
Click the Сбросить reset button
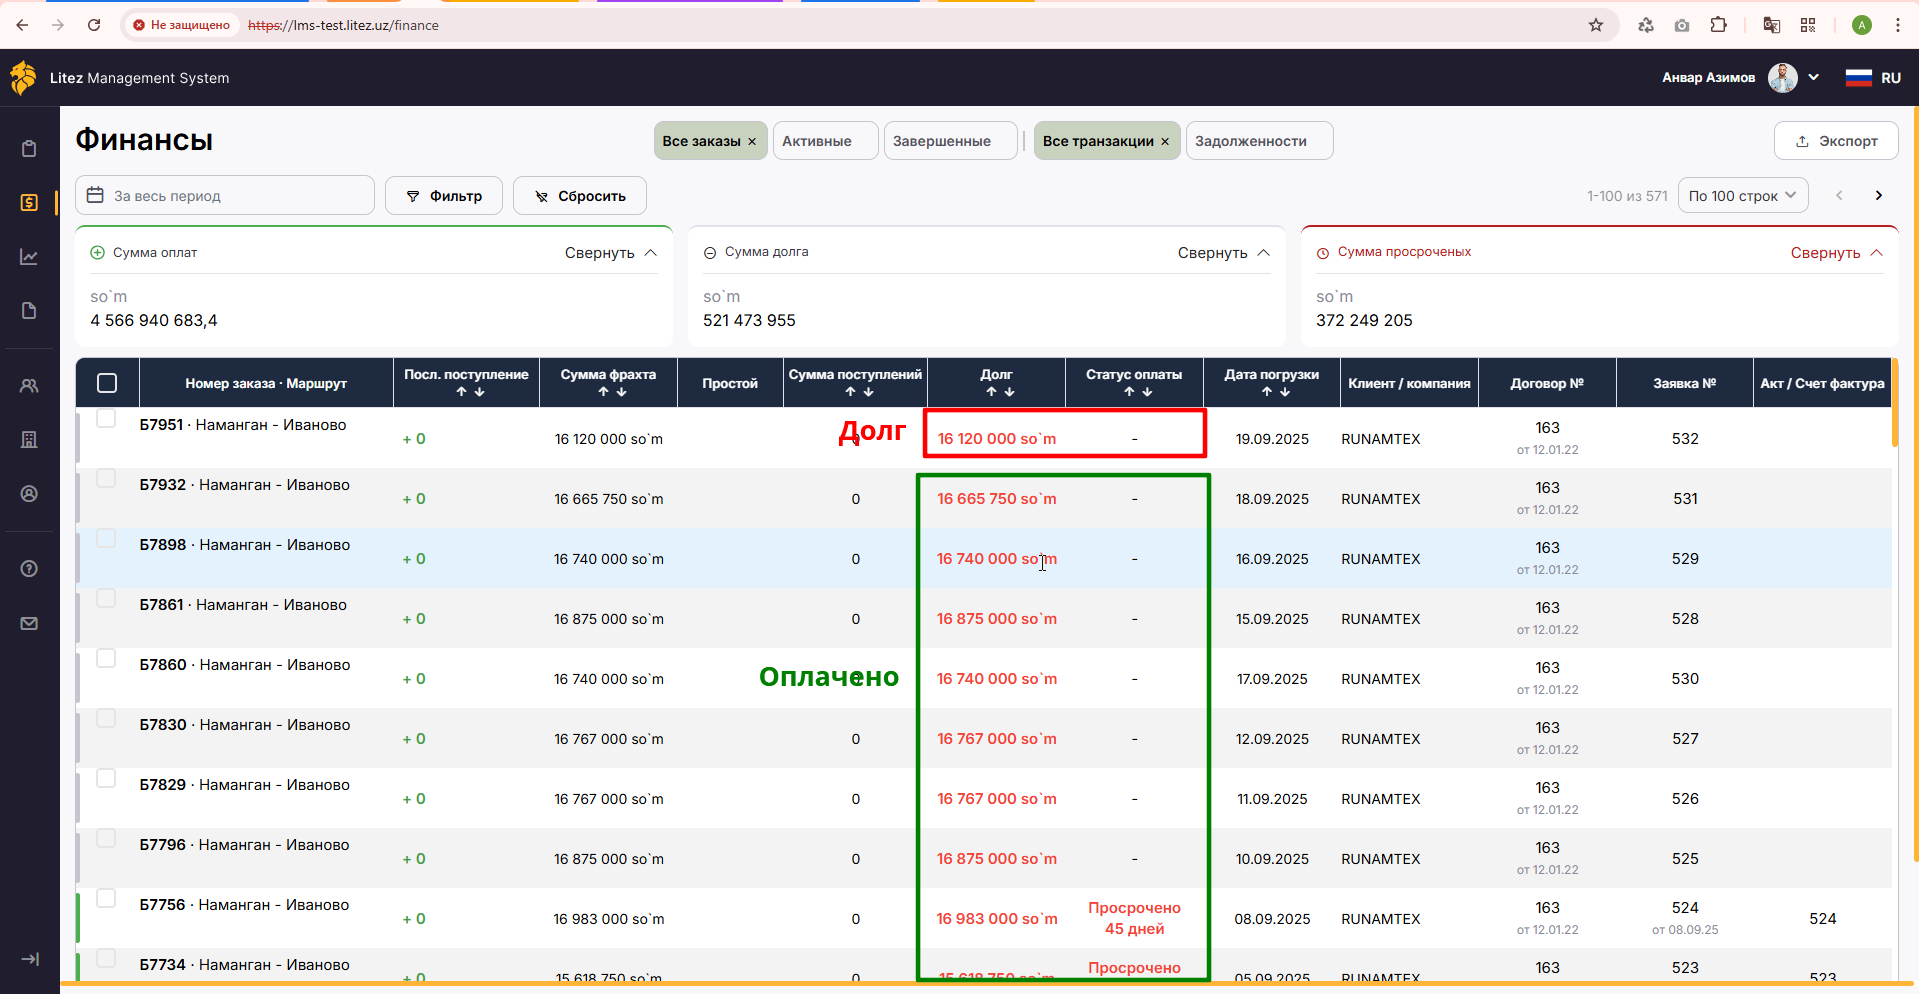(580, 196)
